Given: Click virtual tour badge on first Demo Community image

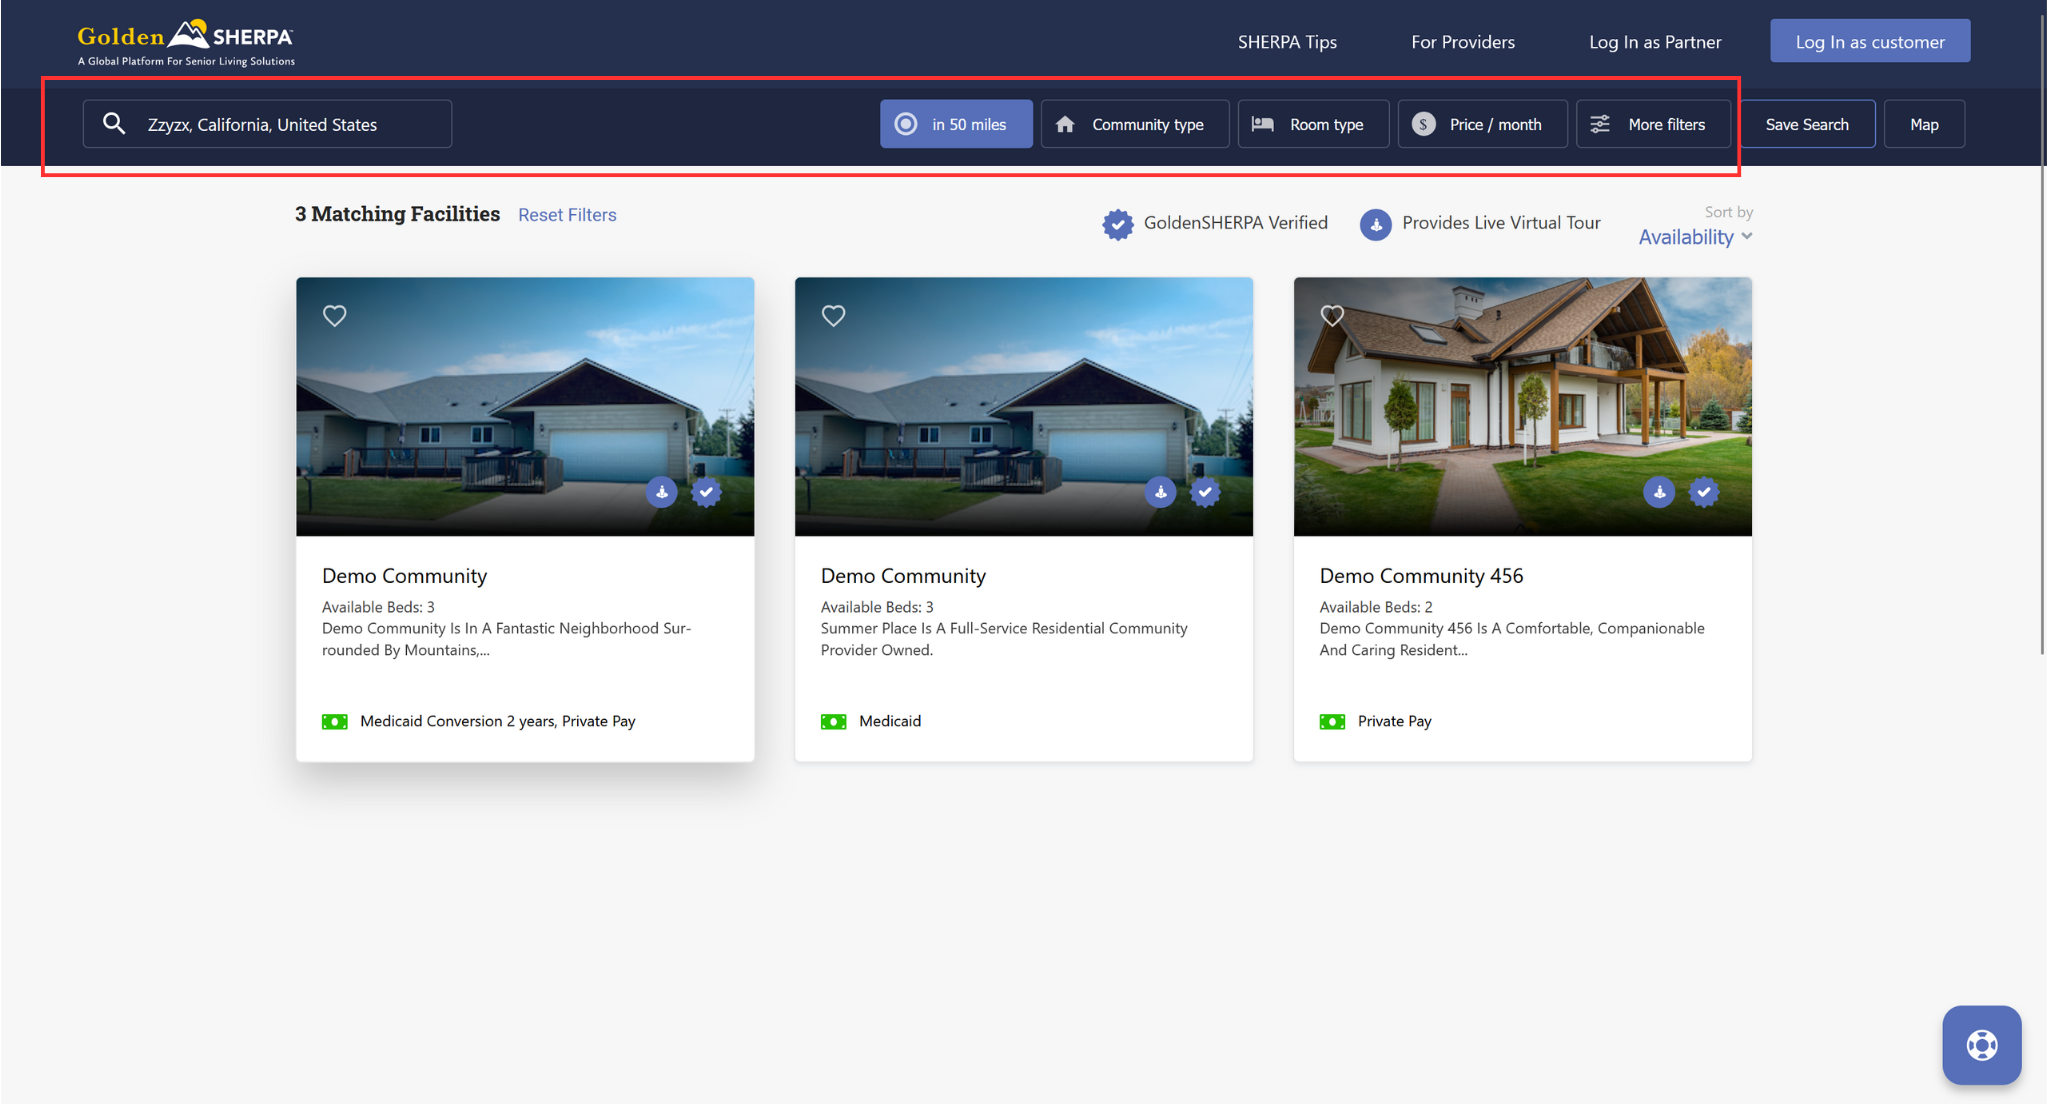Looking at the screenshot, I should pos(661,492).
